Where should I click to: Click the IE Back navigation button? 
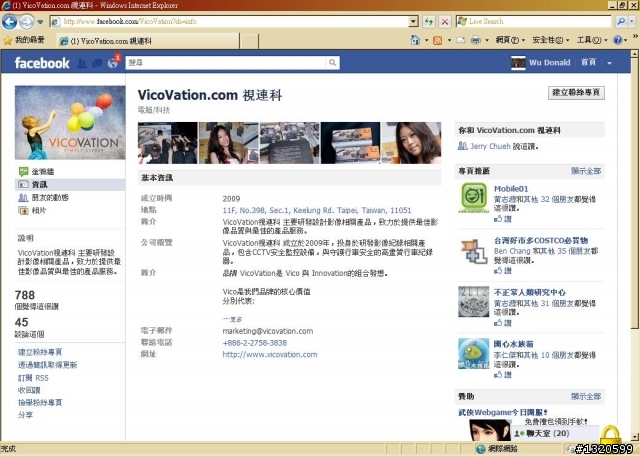pos(9,22)
